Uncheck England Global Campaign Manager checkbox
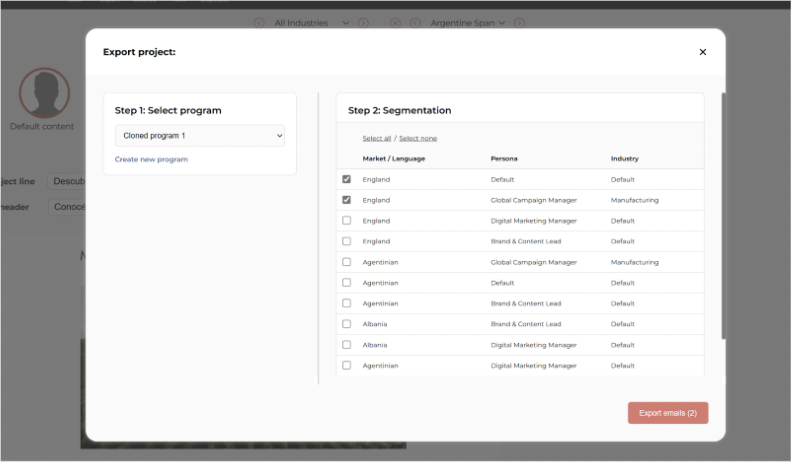This screenshot has width=792, height=463. coord(347,200)
